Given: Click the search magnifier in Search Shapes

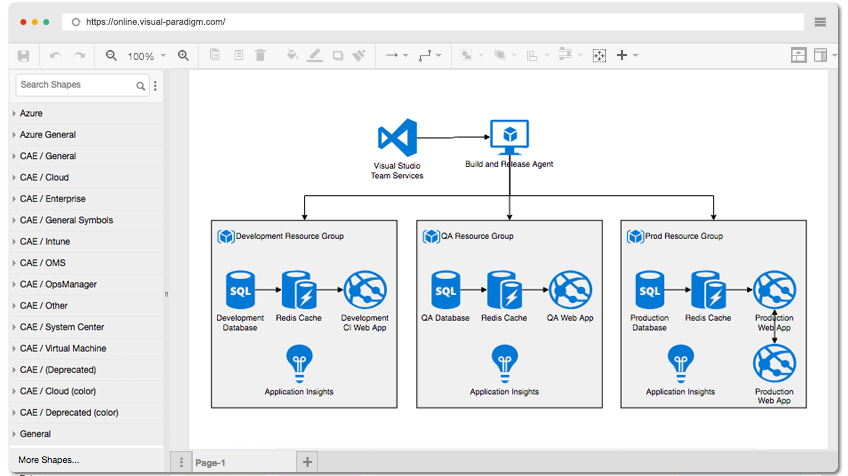Looking at the screenshot, I should point(141,85).
